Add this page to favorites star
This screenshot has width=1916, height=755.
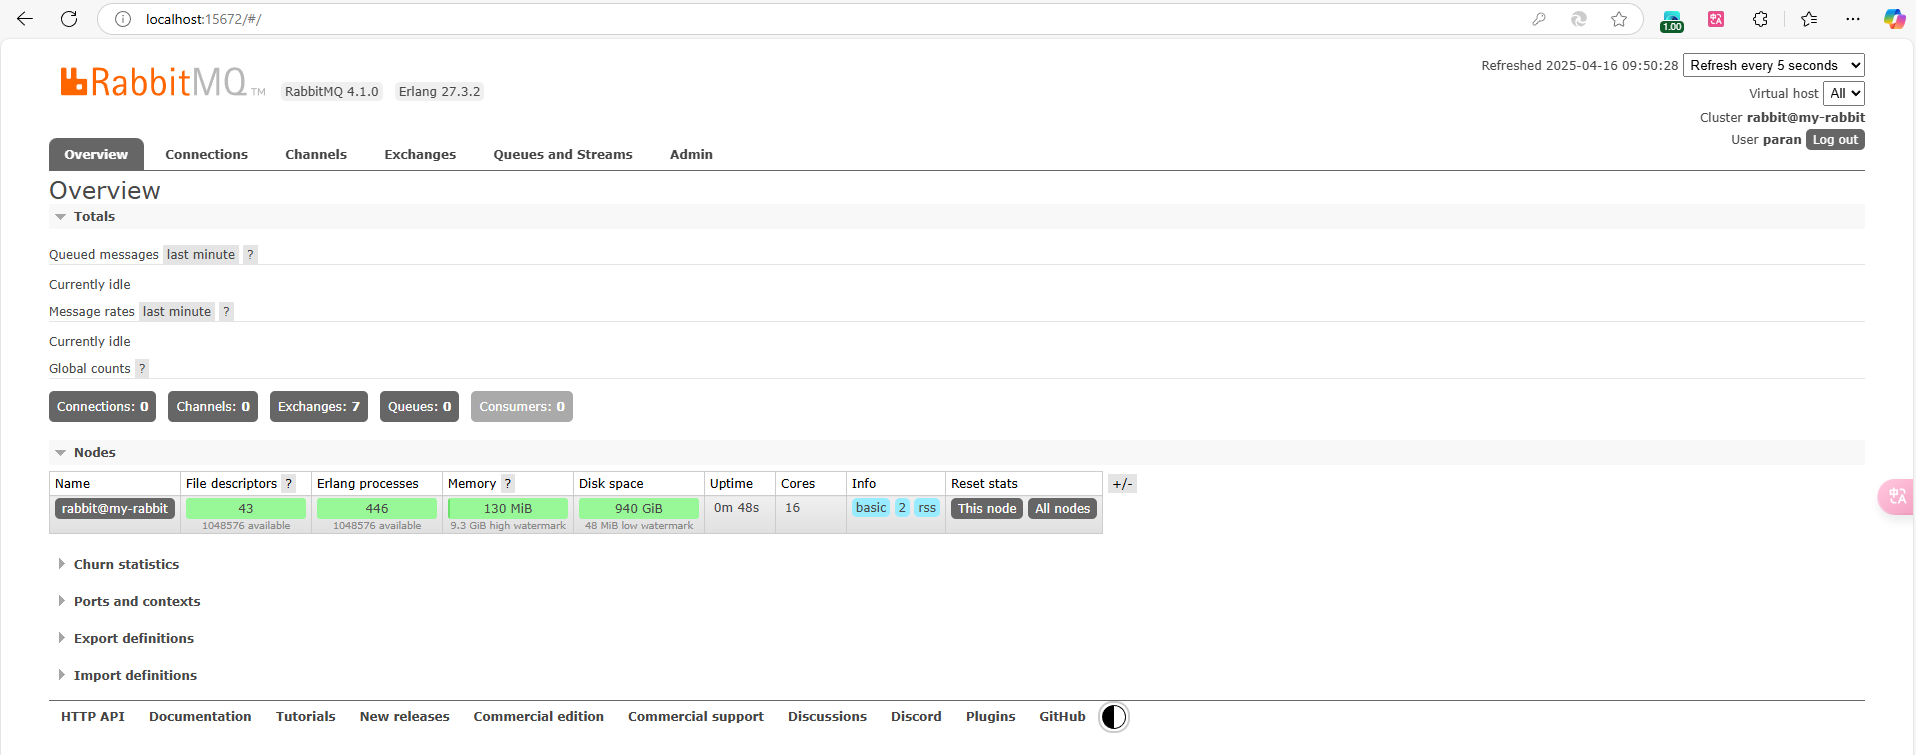[x=1619, y=19]
